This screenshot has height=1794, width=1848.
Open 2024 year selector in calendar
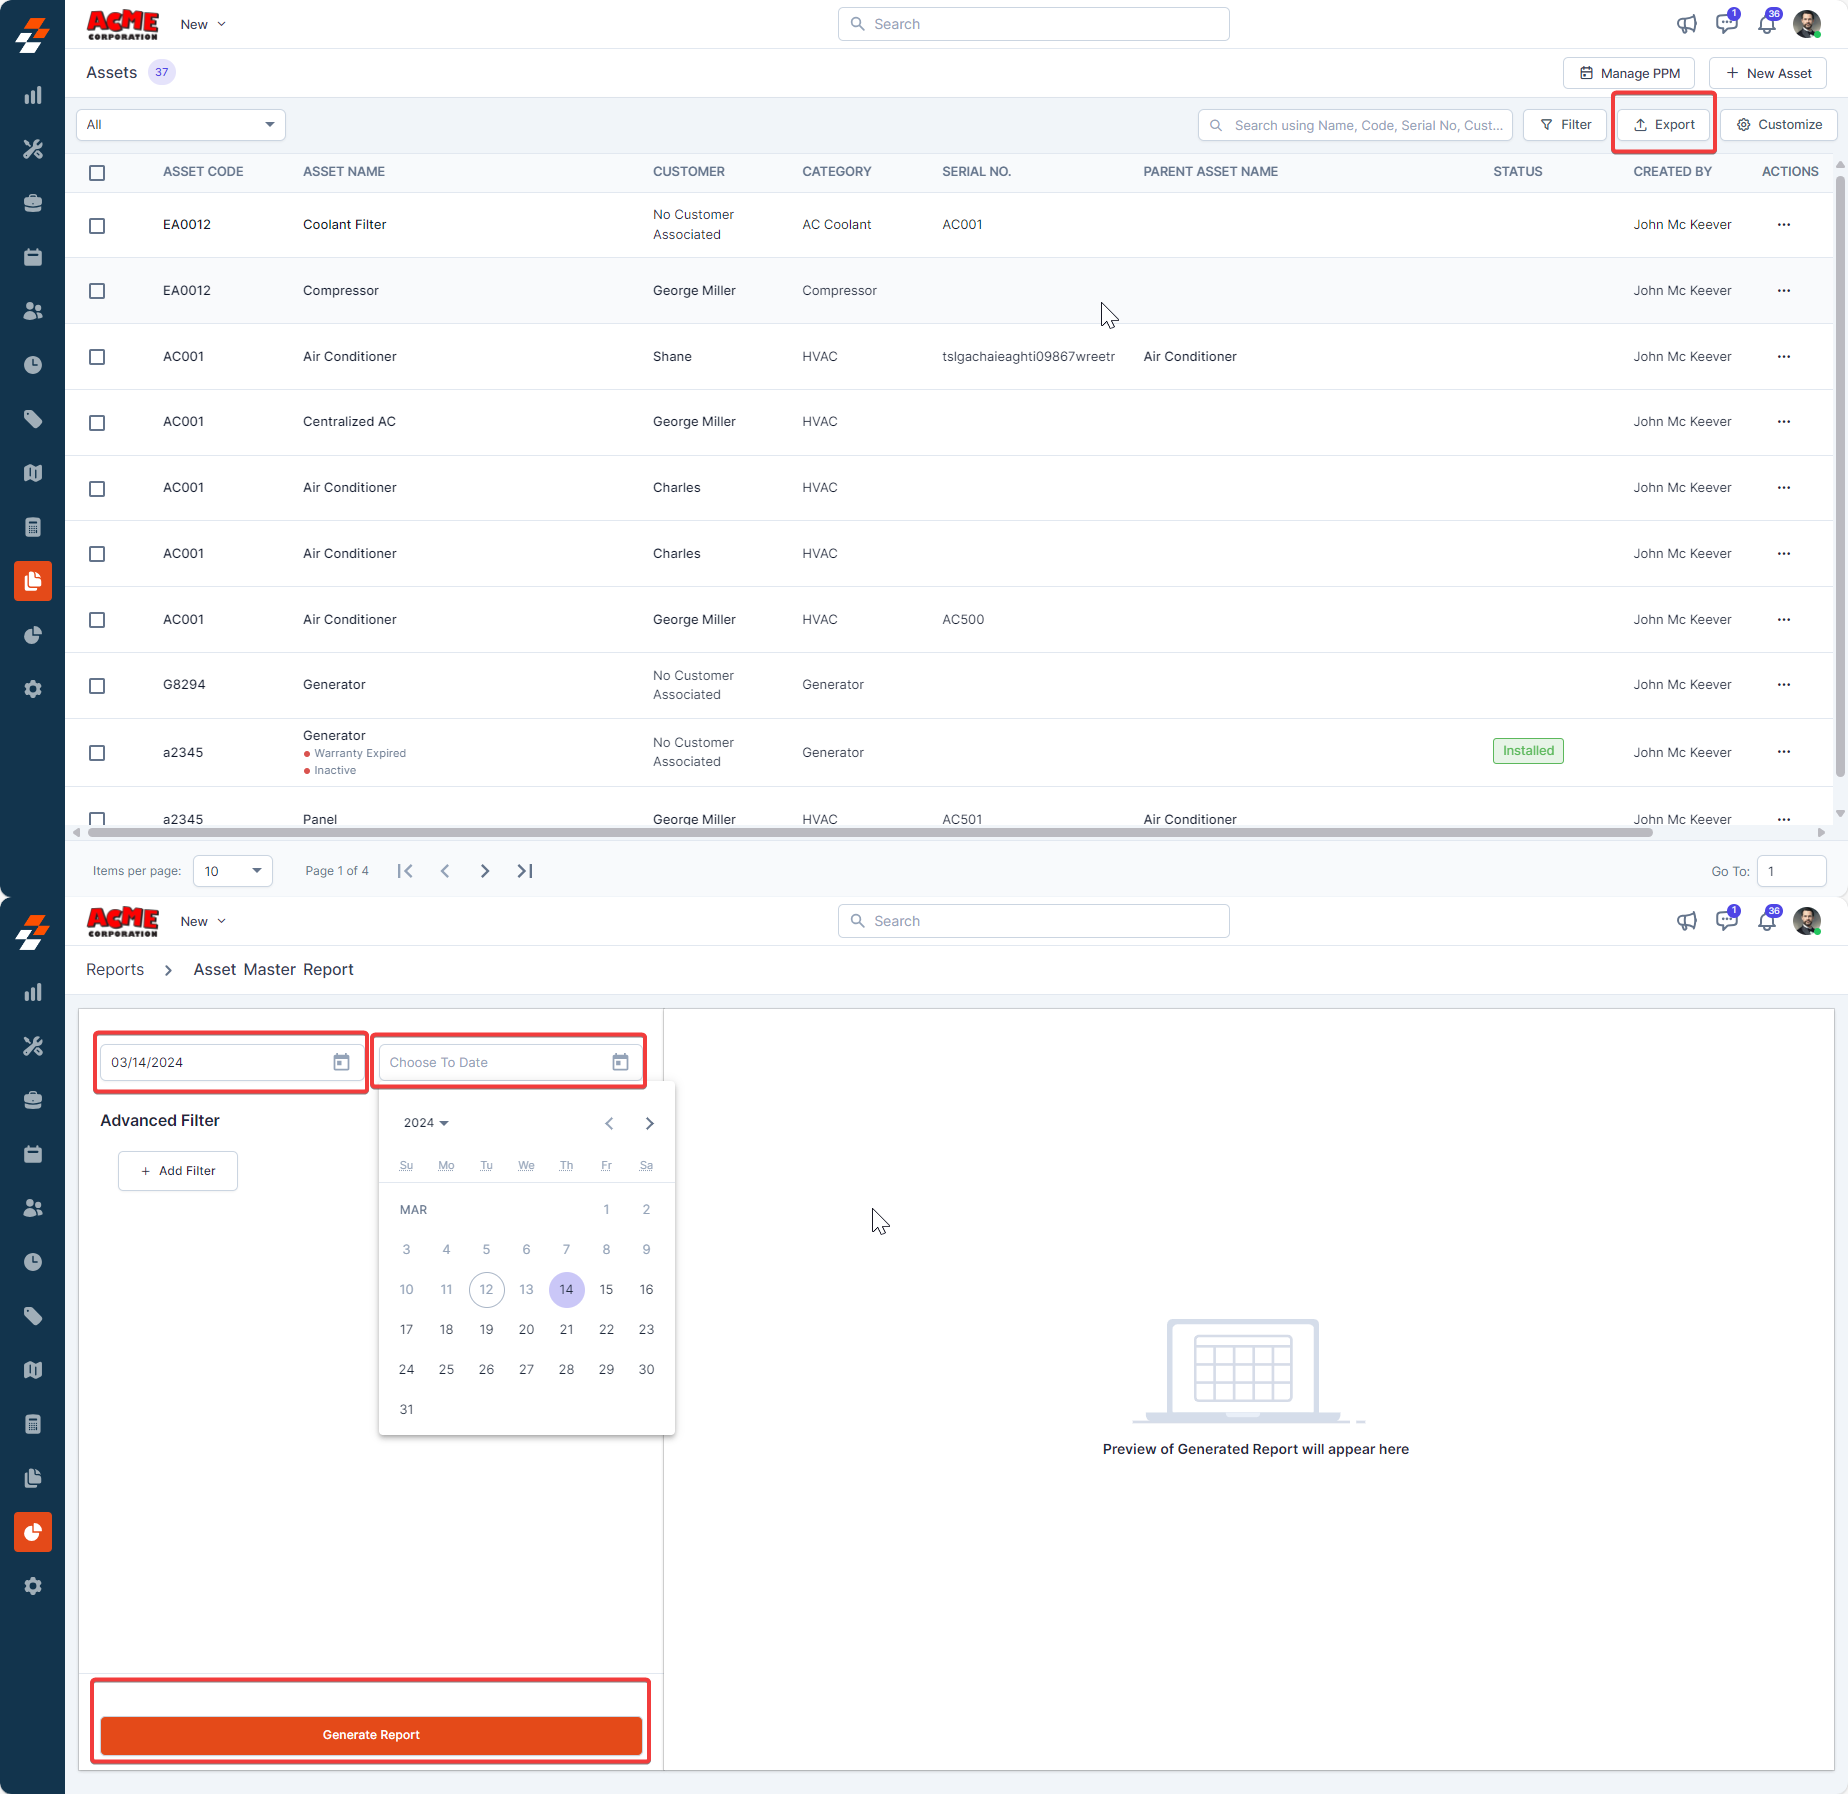point(426,1123)
